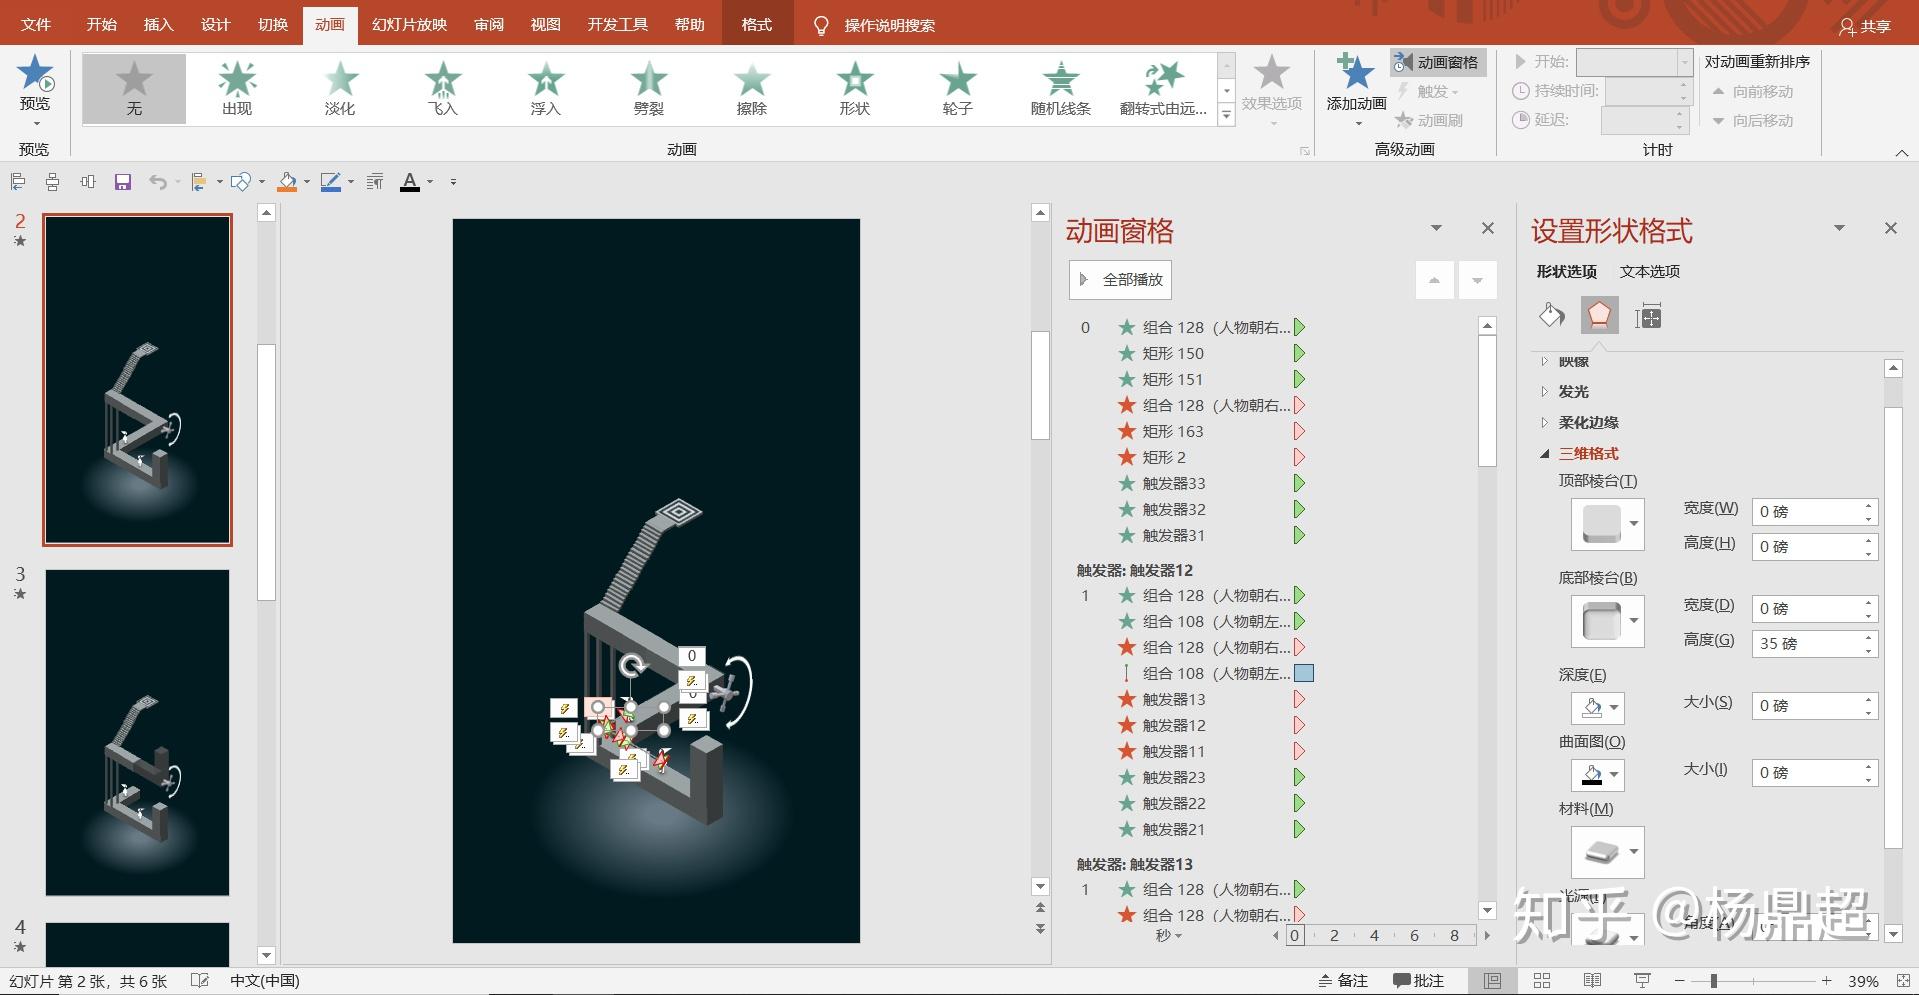Open the 材料 material dropdown

pyautogui.click(x=1633, y=852)
